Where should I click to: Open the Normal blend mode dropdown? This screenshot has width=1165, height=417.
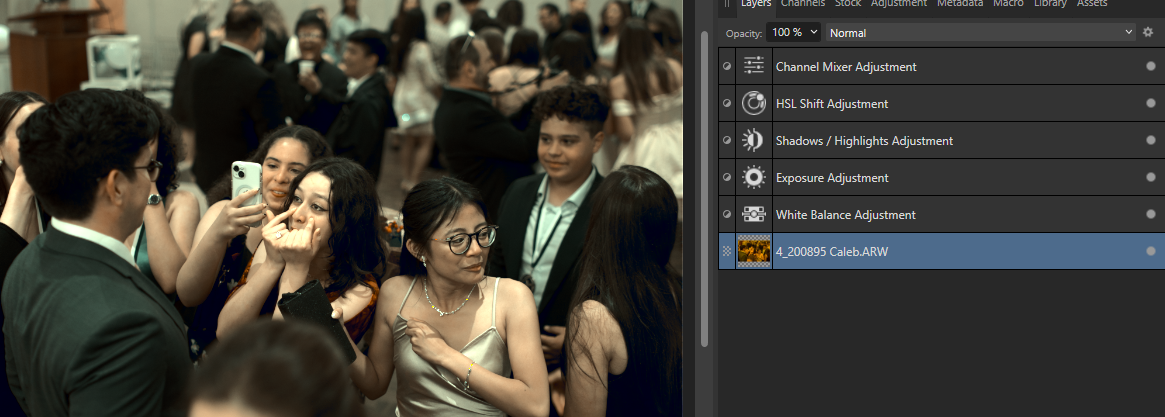coord(980,32)
